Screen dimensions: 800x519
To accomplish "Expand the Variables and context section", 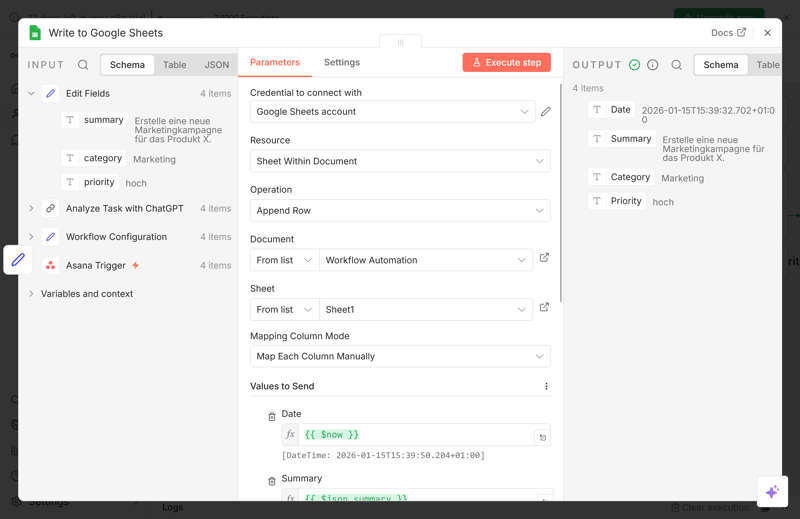I will point(31,294).
